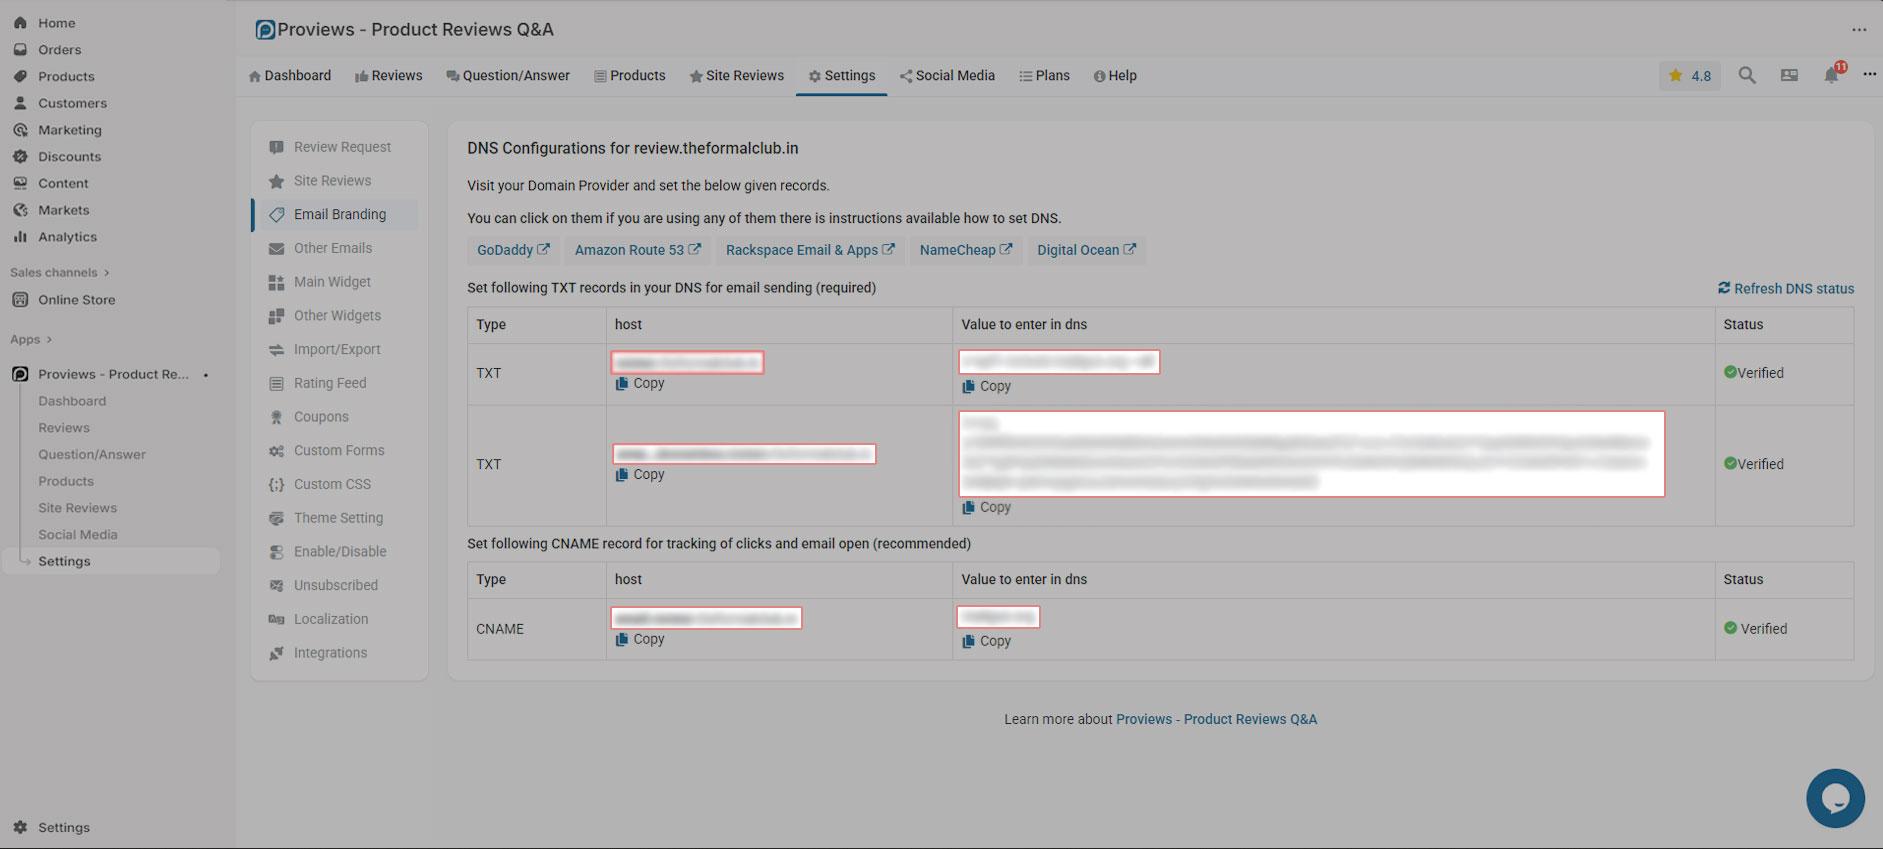Open Import/Export settings option
This screenshot has width=1883, height=849.
337,349
